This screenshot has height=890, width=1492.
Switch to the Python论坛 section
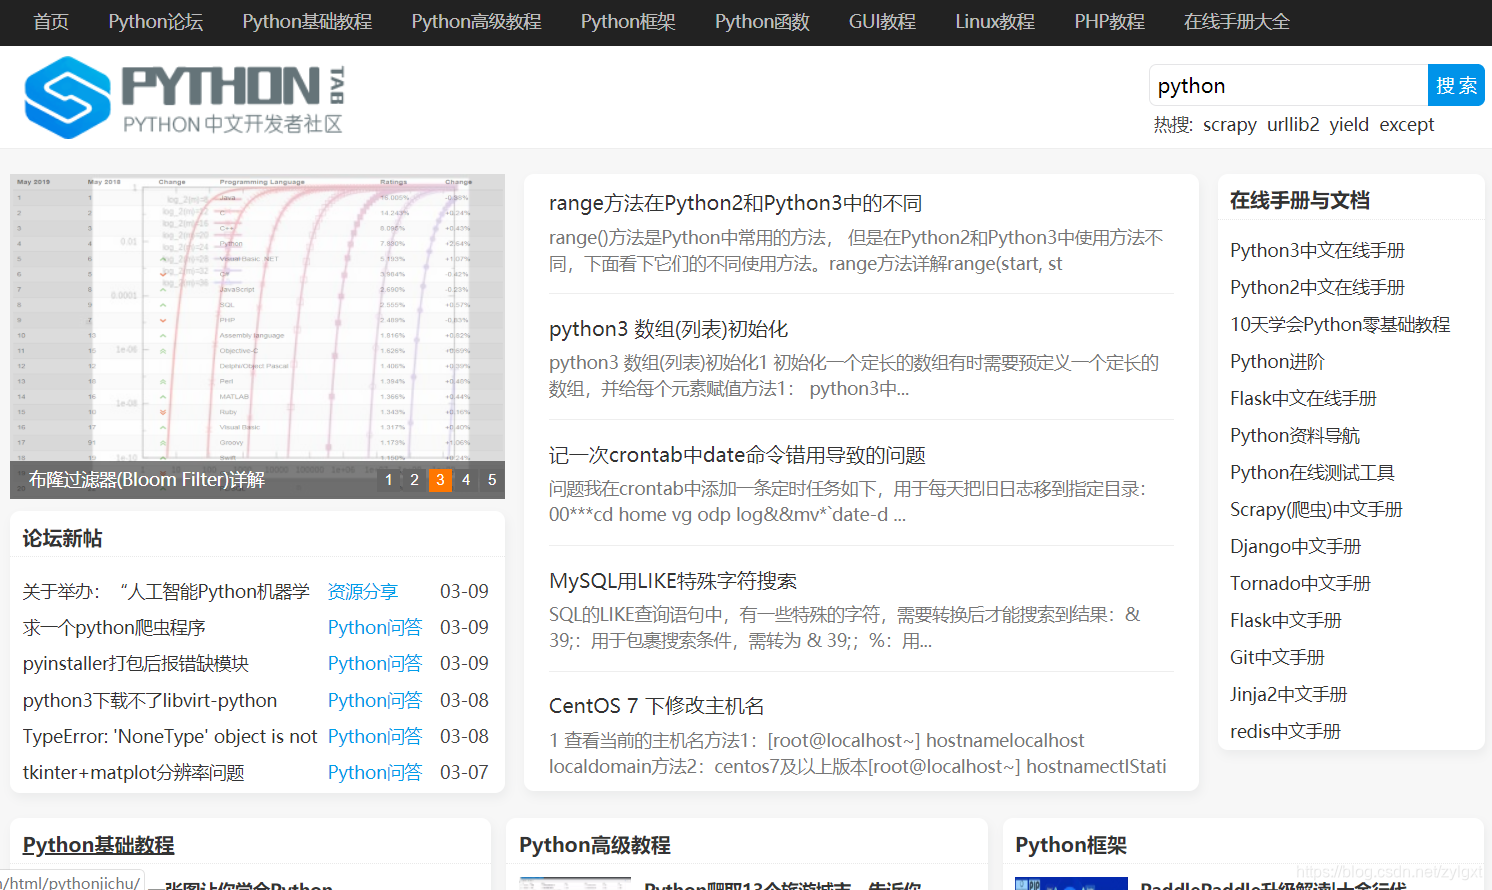click(155, 21)
